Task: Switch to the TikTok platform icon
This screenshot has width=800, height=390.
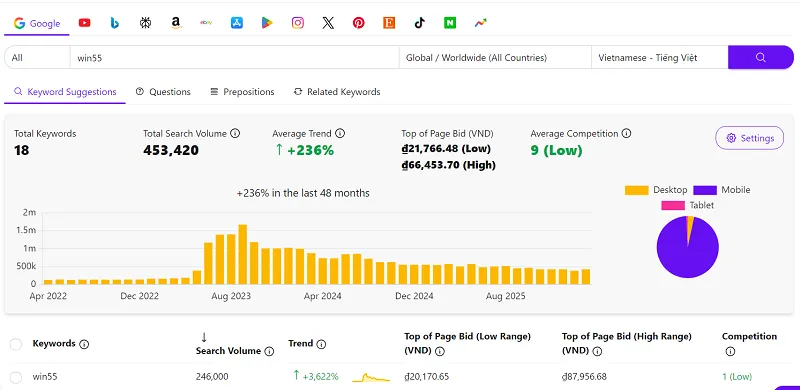Action: click(419, 23)
